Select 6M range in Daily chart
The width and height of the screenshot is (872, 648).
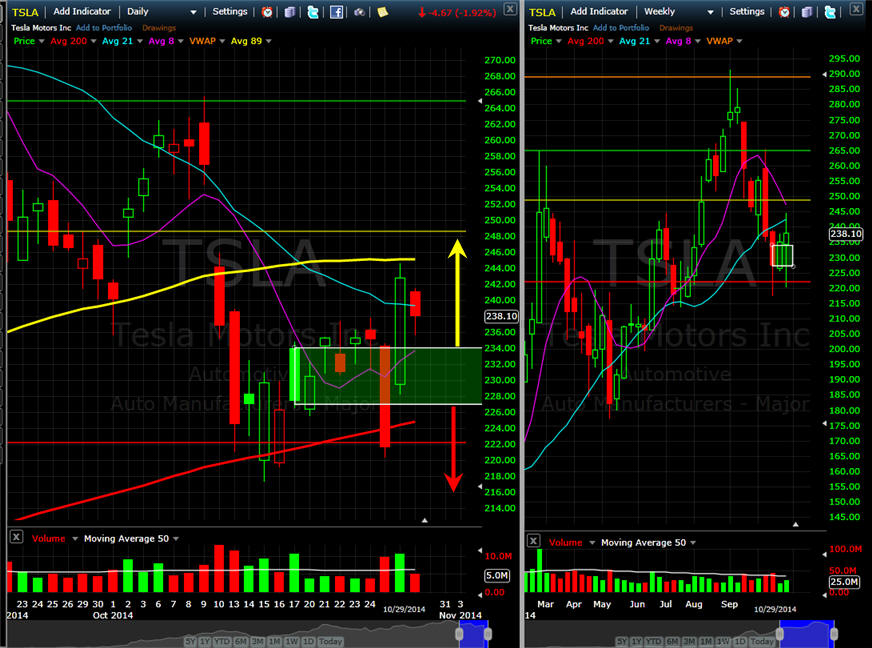coord(241,641)
